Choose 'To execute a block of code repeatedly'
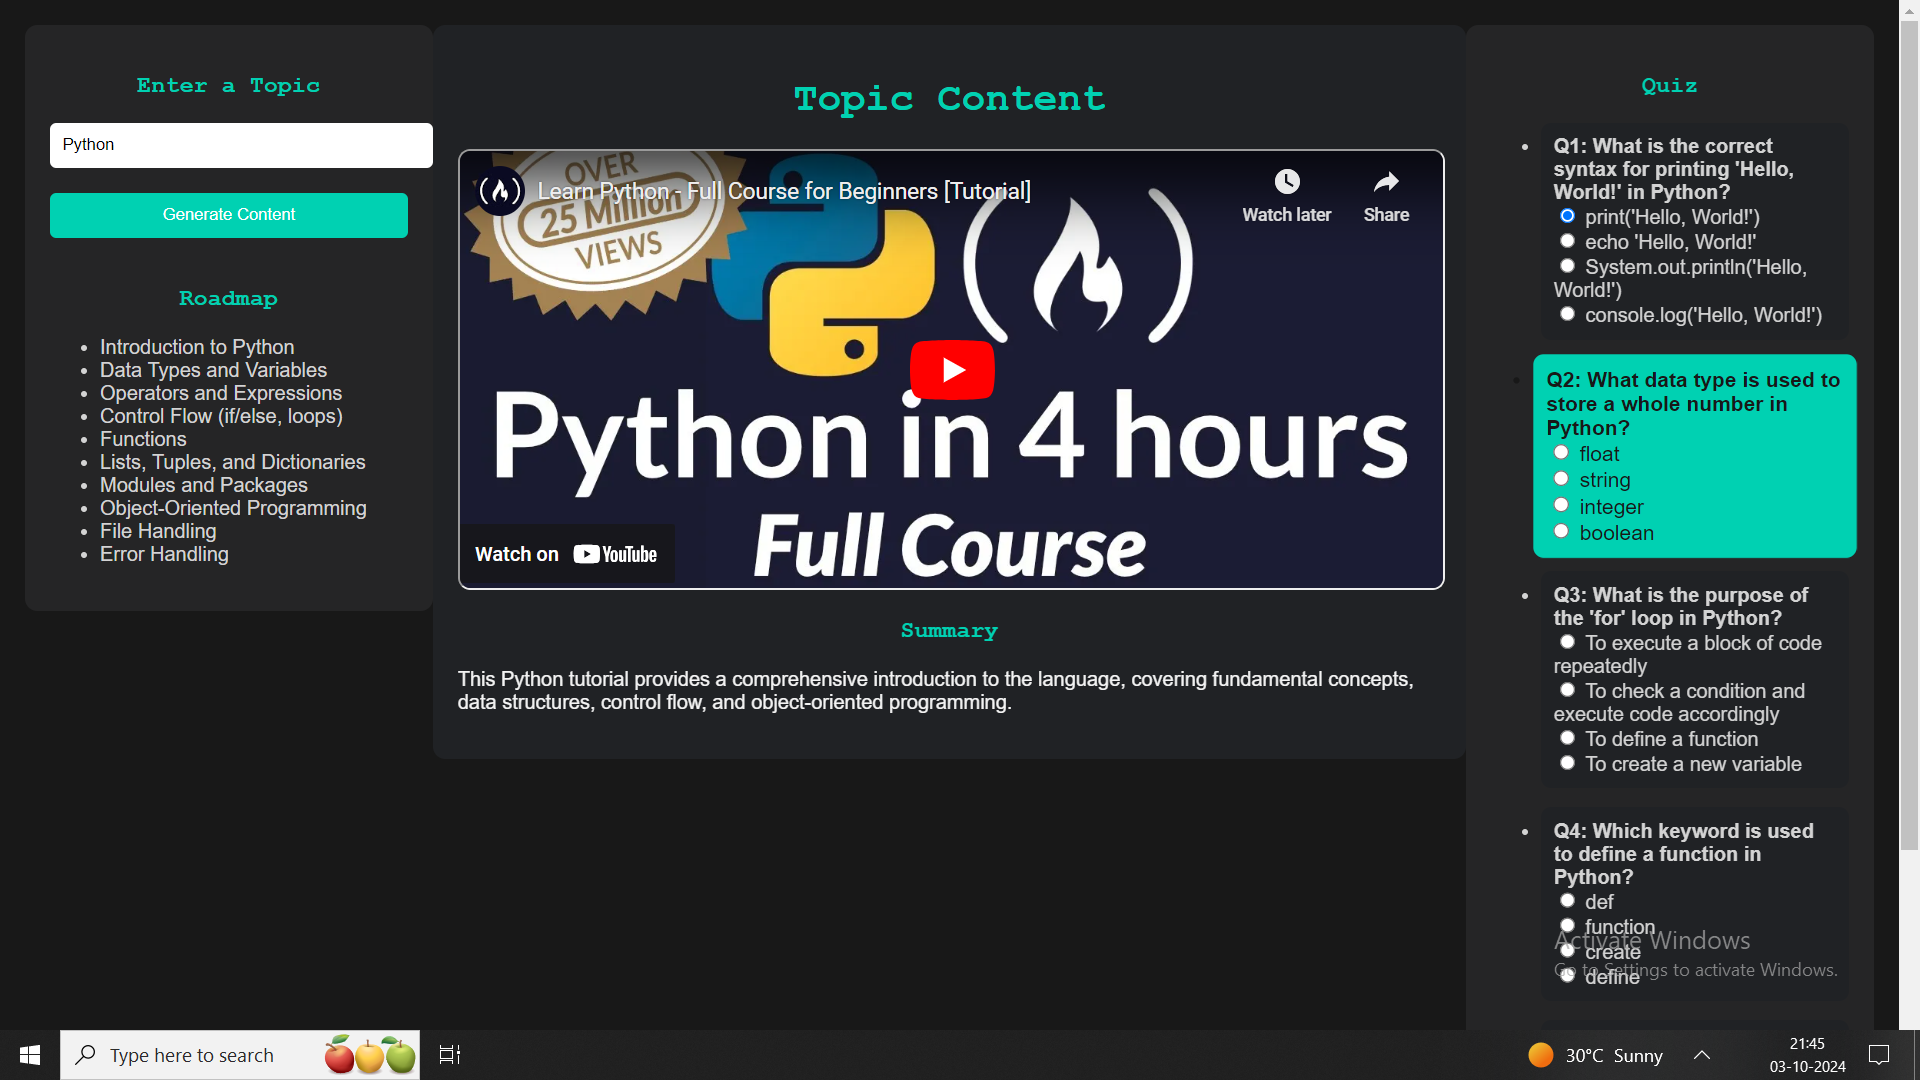 [x=1567, y=642]
